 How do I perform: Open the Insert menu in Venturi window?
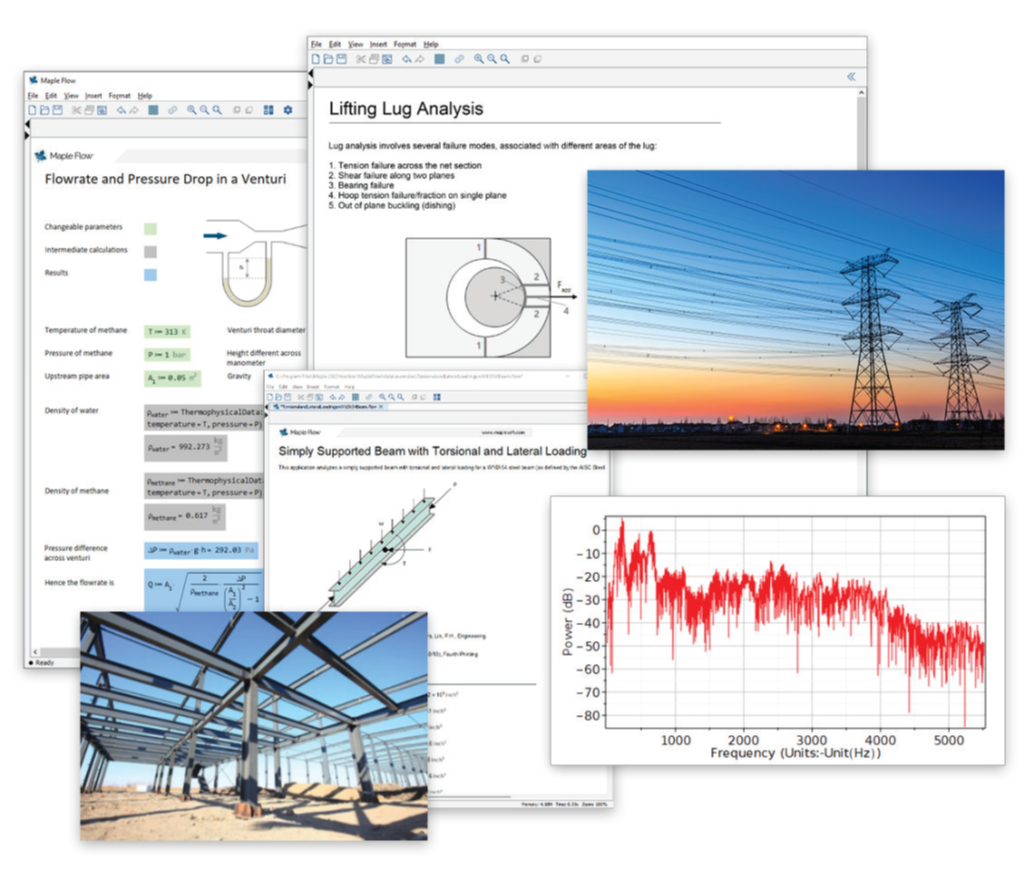click(93, 95)
